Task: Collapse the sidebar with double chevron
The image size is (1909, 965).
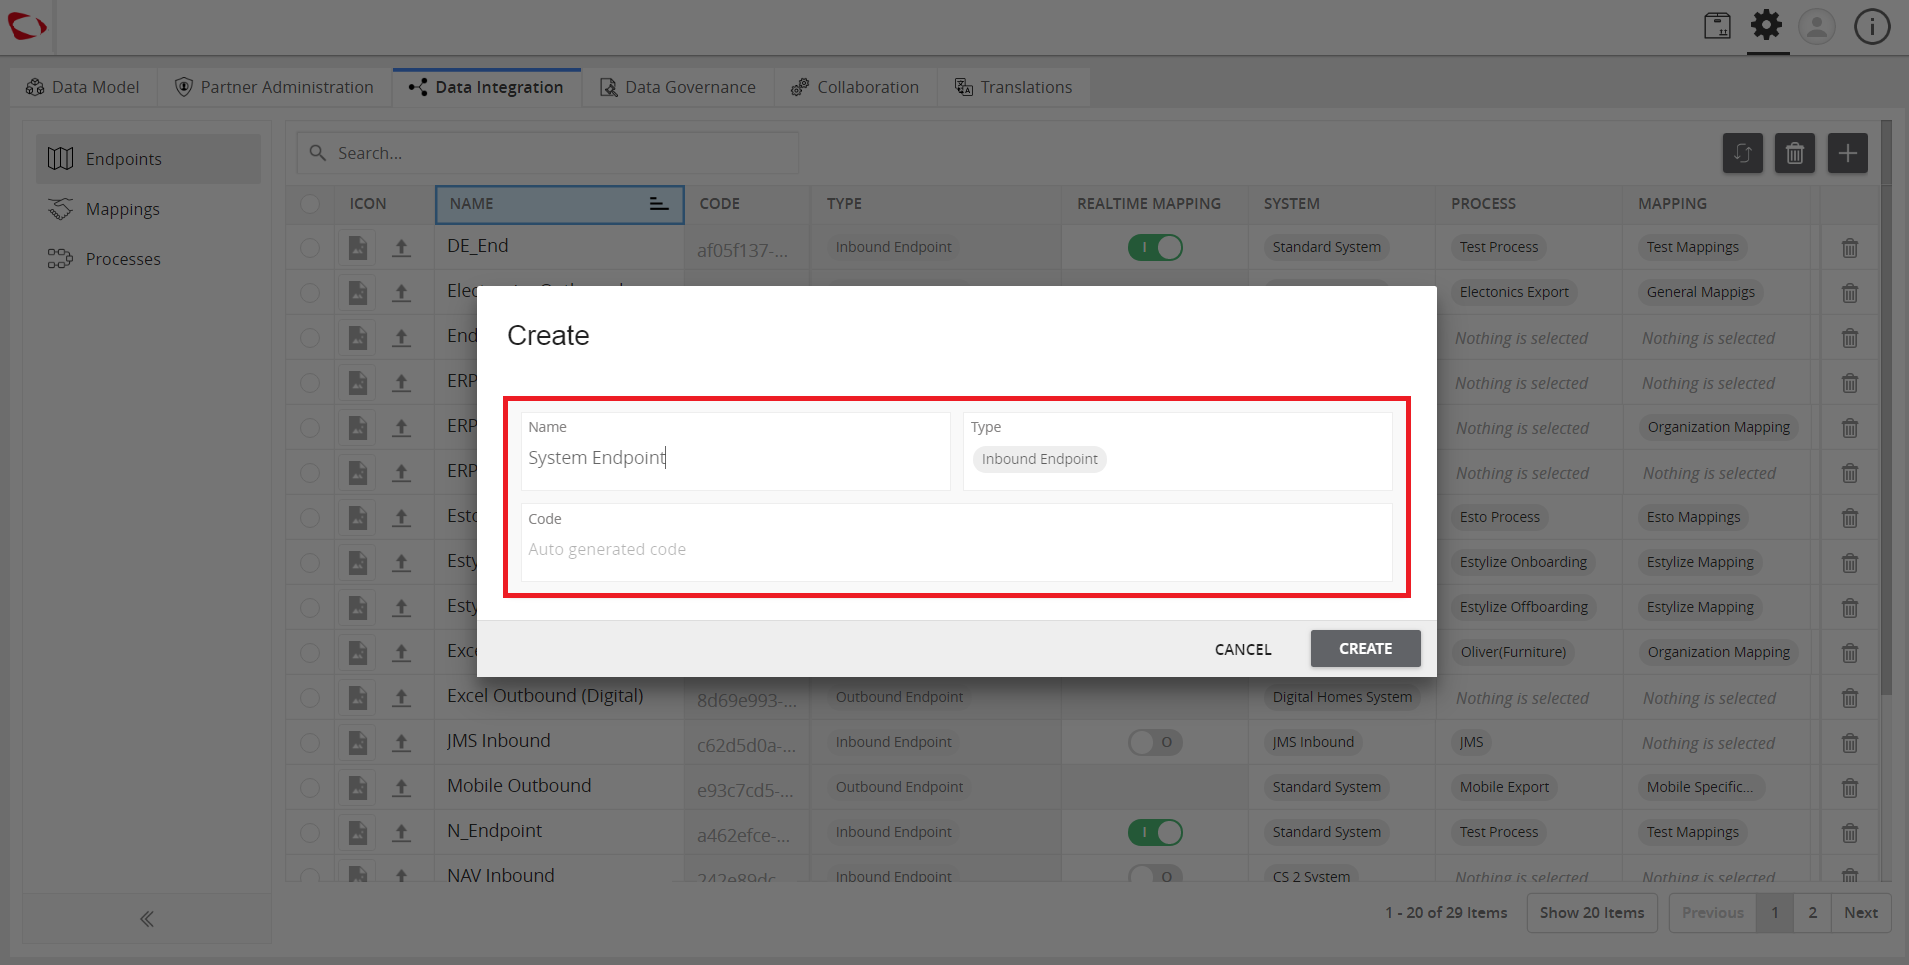Action: tap(147, 919)
